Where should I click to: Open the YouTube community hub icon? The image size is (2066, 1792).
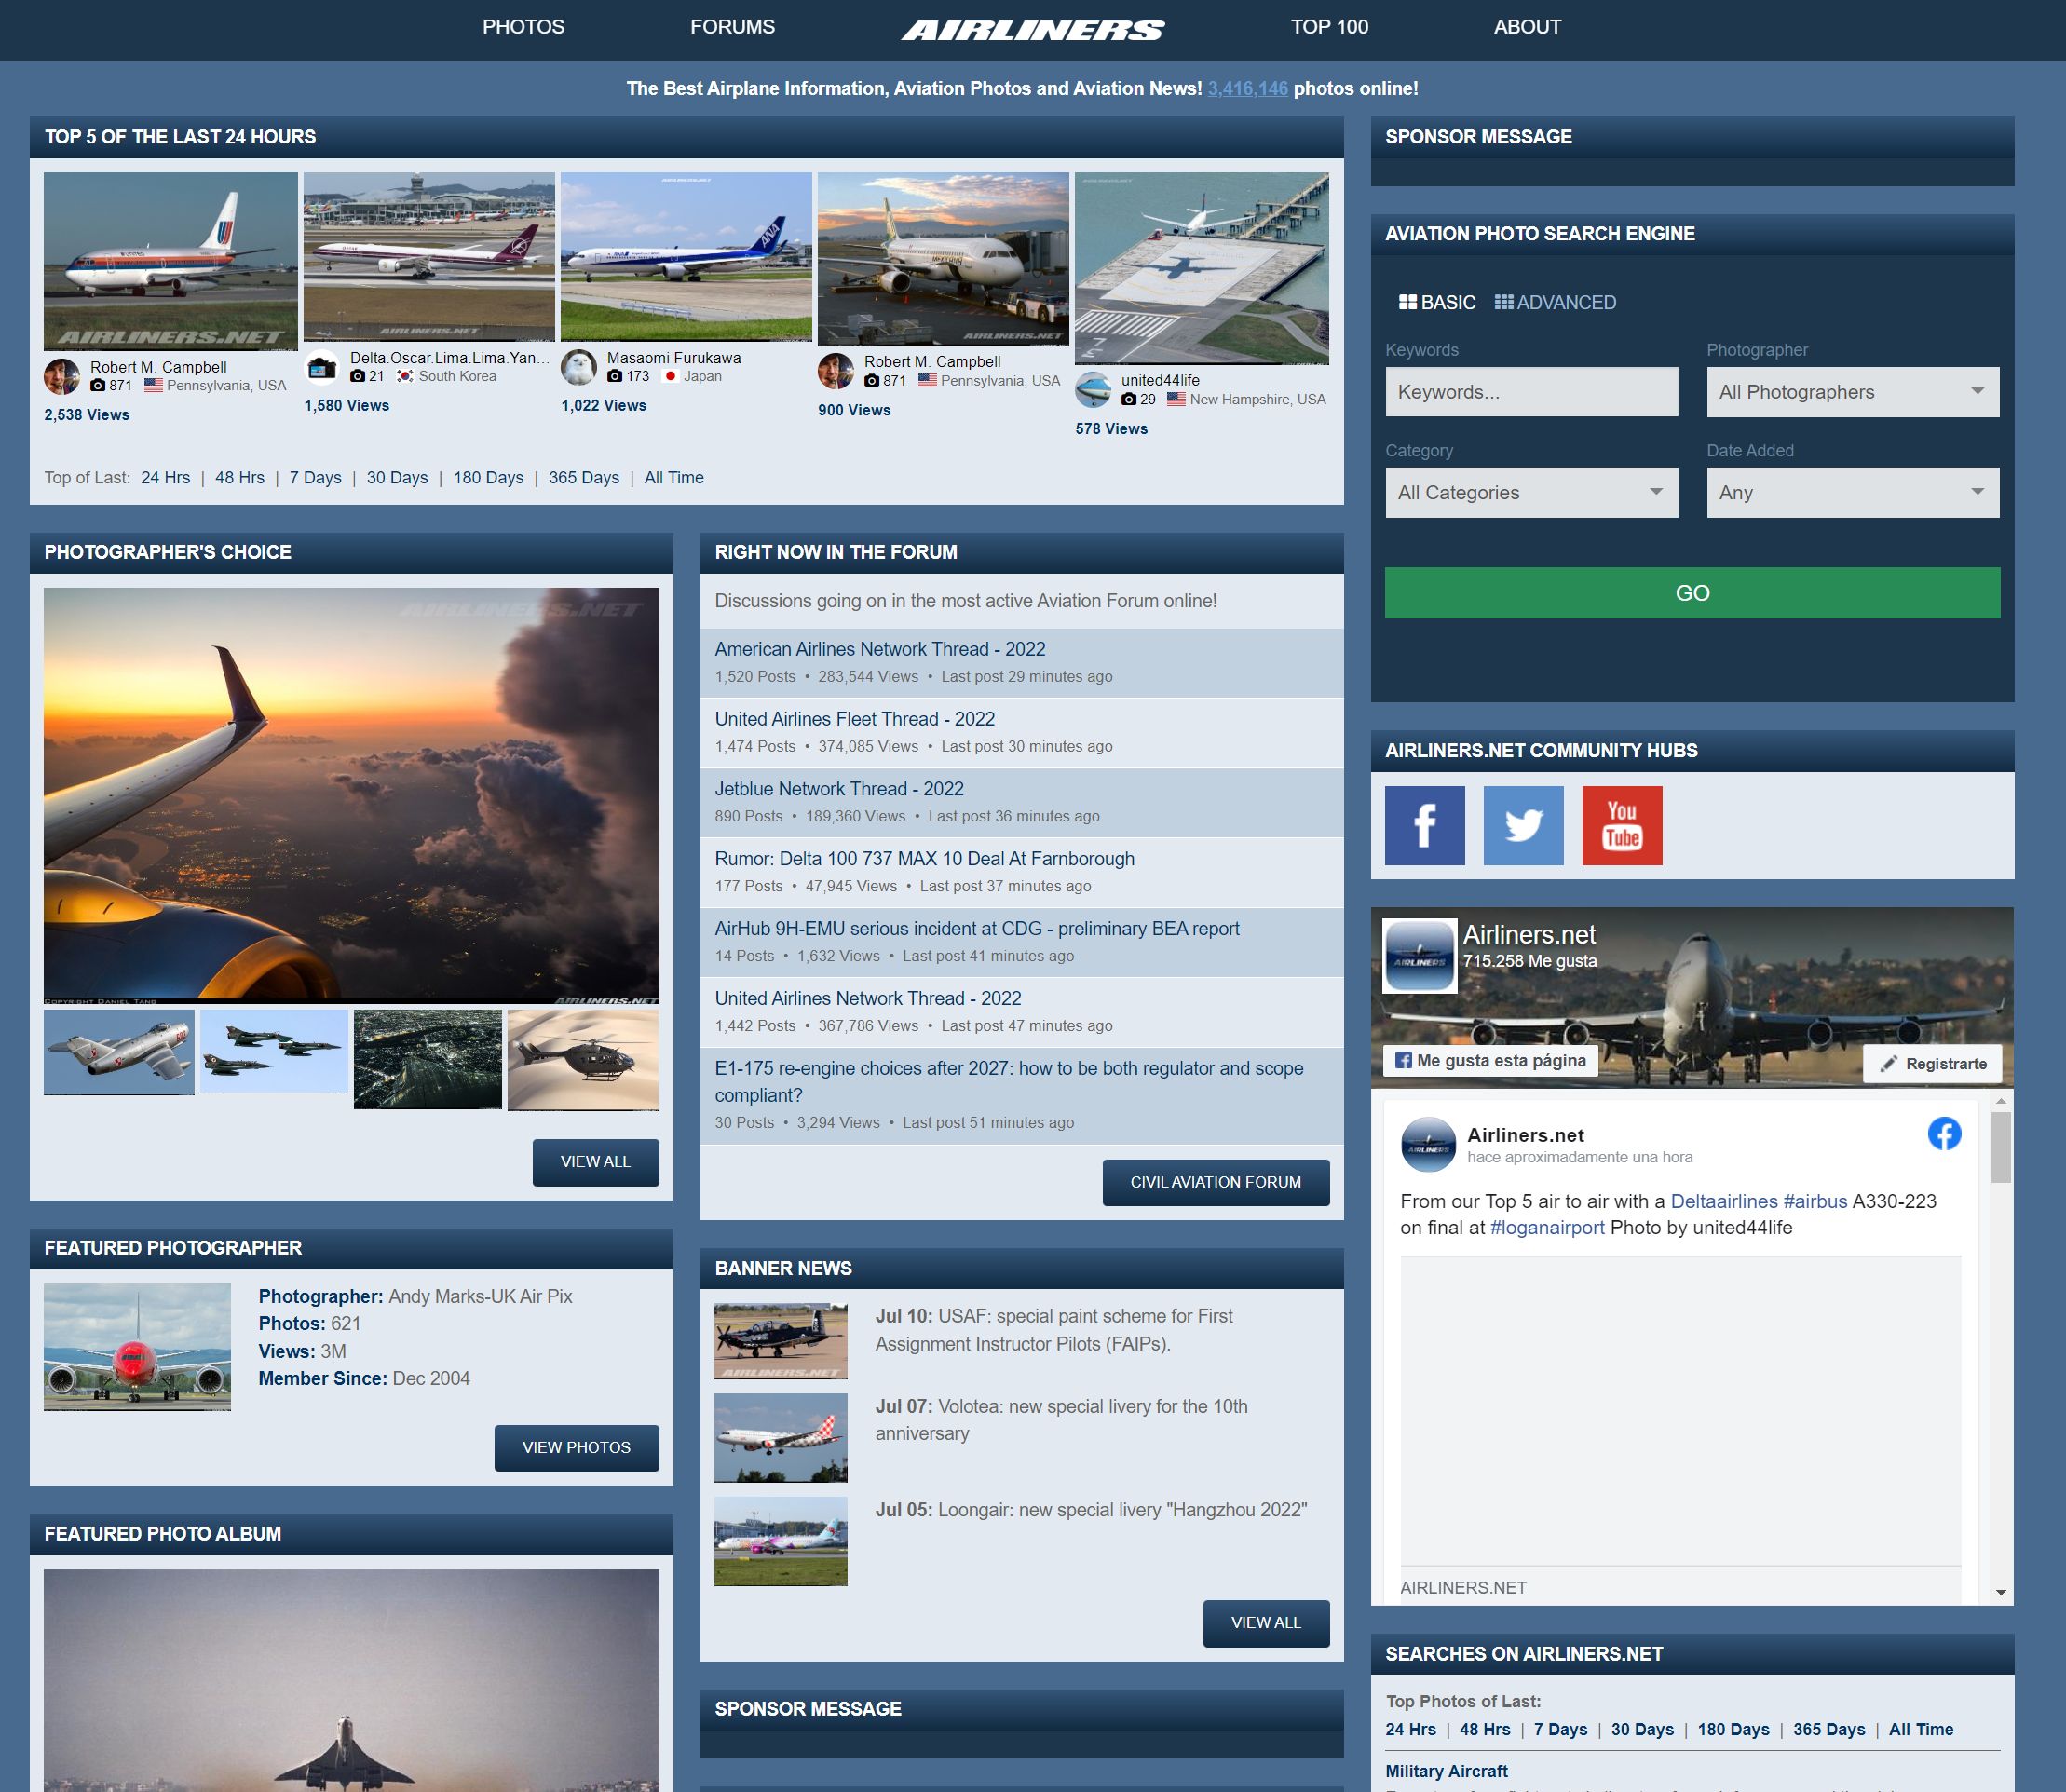pyautogui.click(x=1621, y=825)
